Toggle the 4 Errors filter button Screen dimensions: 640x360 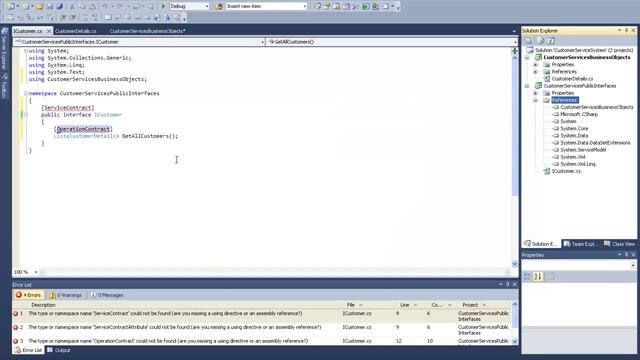point(29,295)
